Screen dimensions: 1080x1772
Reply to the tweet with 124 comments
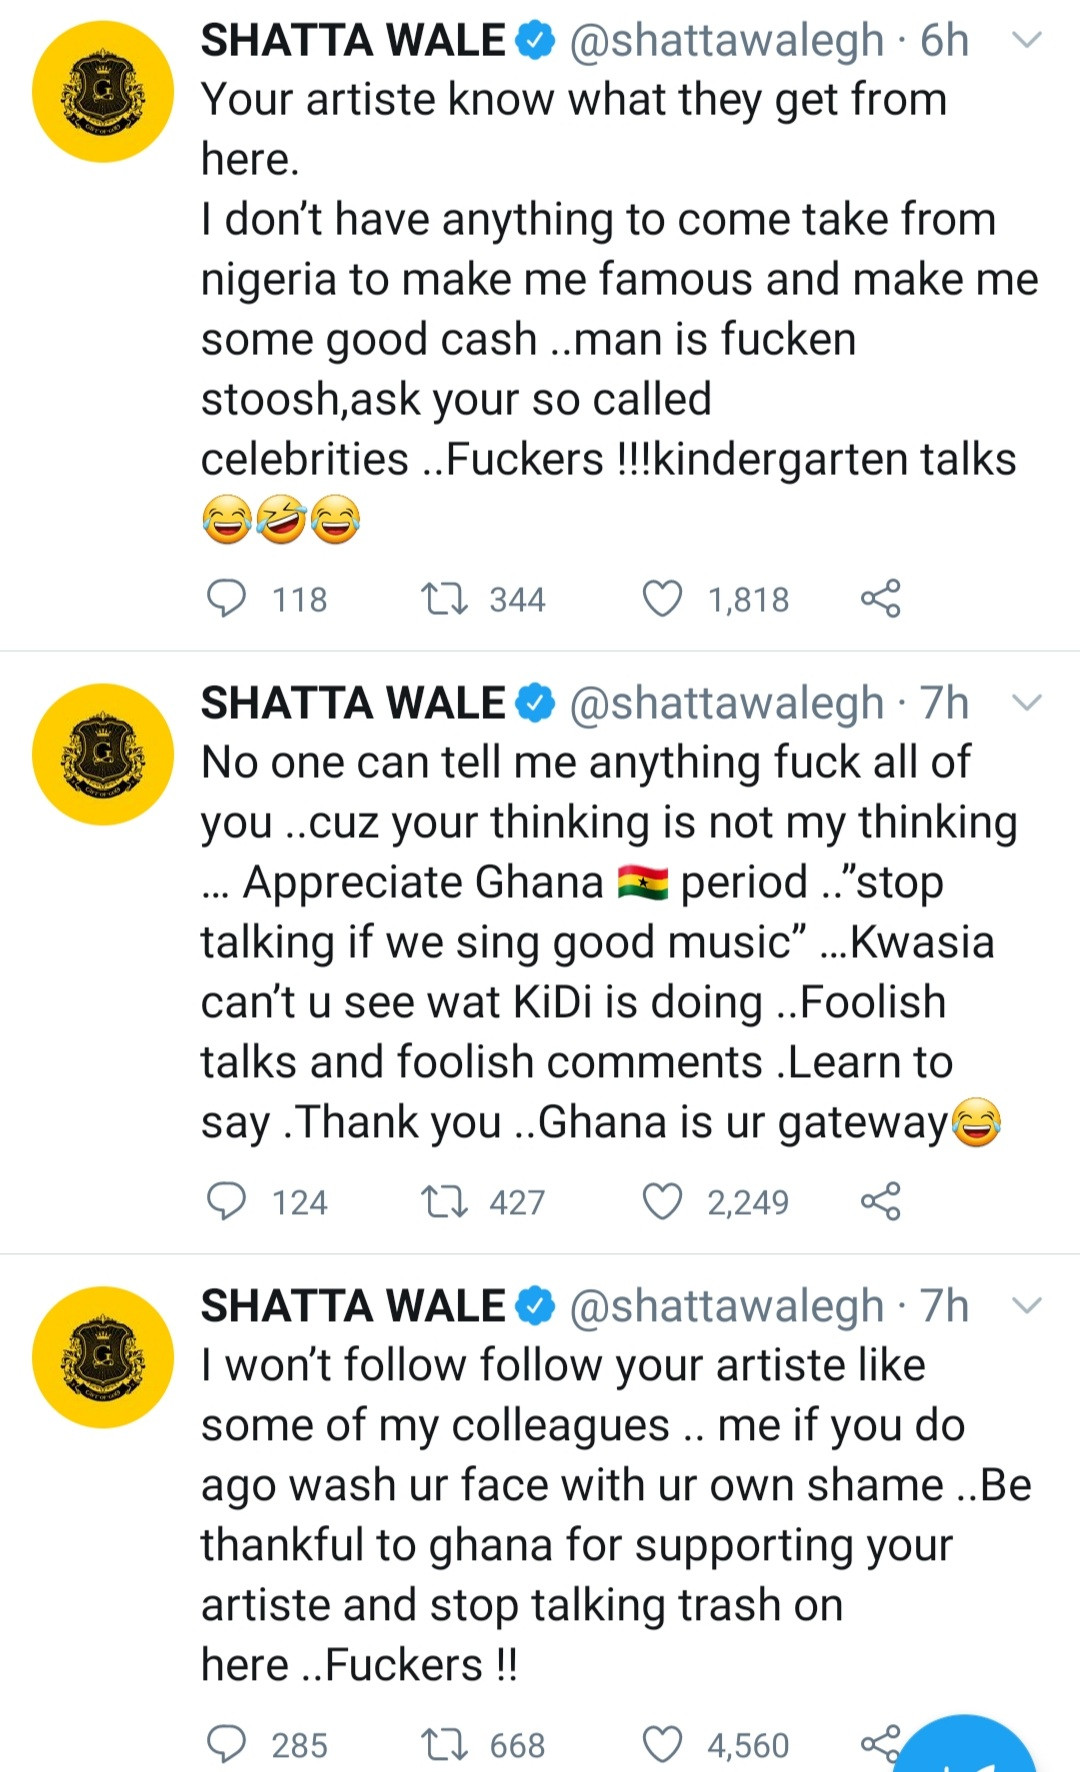(x=226, y=1201)
